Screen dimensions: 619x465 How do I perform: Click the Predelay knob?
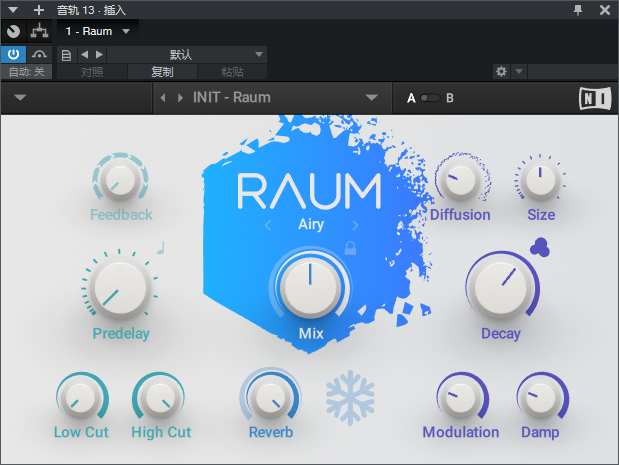(x=120, y=288)
